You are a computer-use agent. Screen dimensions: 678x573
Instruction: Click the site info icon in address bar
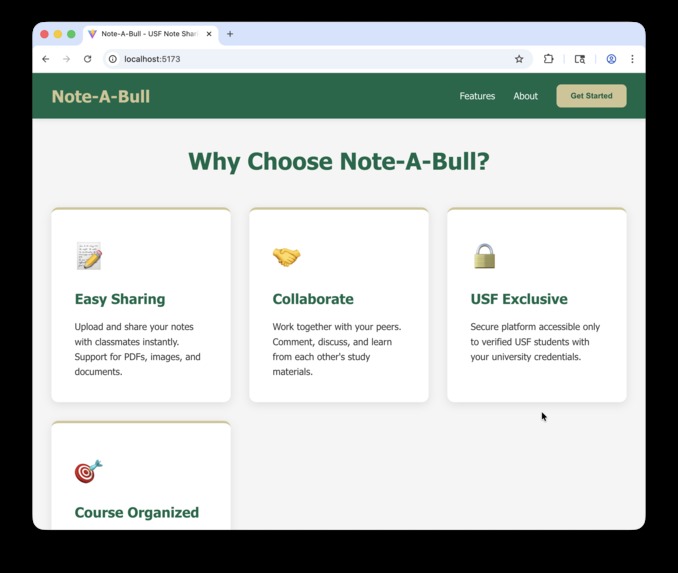point(112,59)
